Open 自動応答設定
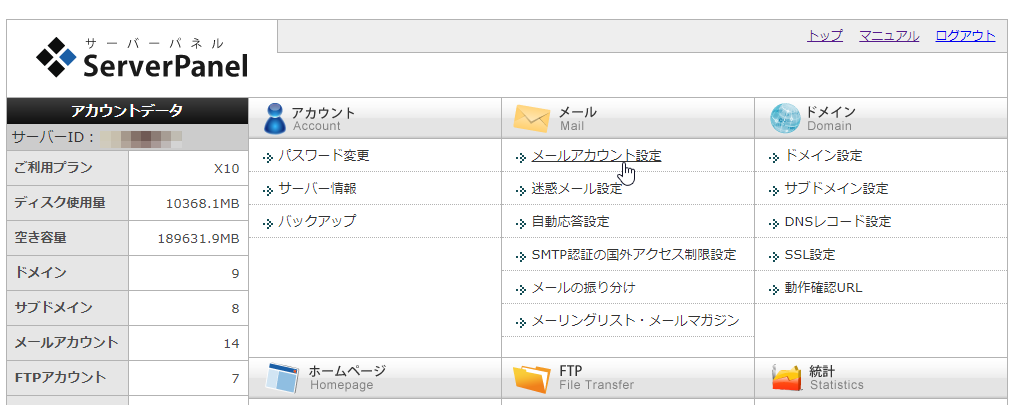Viewport: 1015px width, 405px height. click(570, 221)
